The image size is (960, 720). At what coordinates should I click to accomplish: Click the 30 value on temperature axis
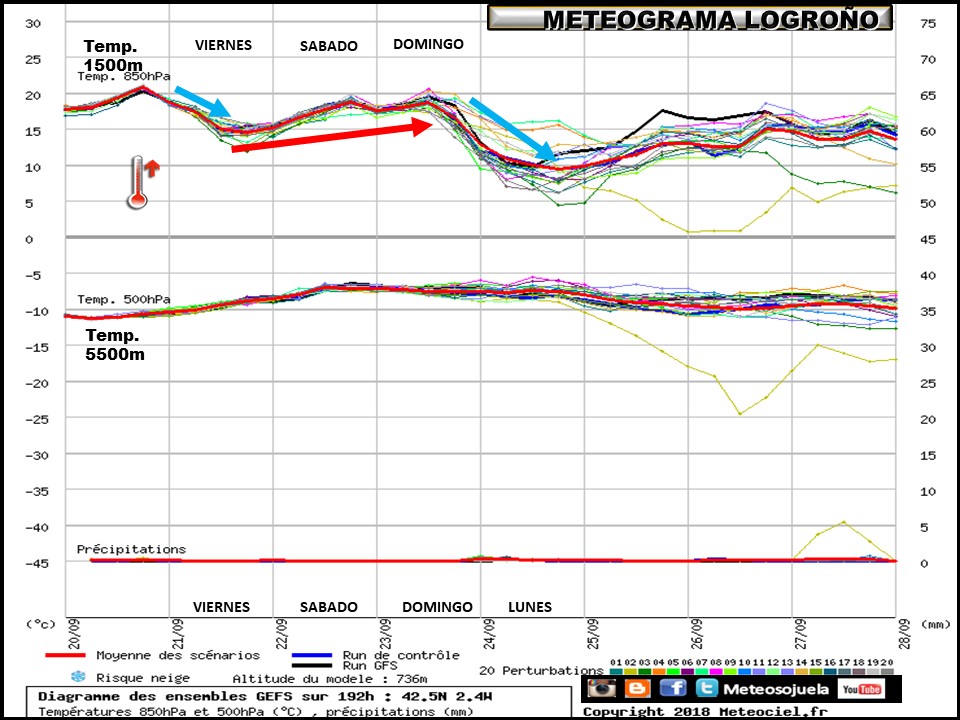(x=33, y=23)
